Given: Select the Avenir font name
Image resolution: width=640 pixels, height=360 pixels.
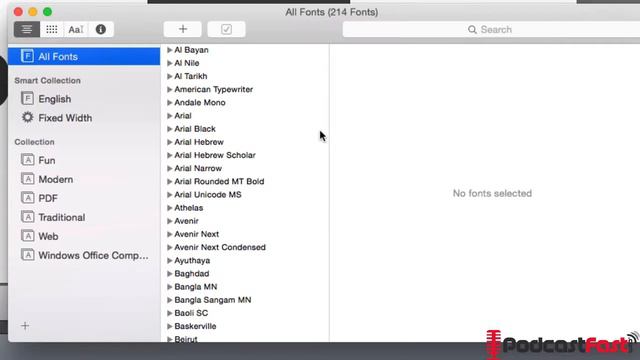Looking at the screenshot, I should tap(186, 221).
